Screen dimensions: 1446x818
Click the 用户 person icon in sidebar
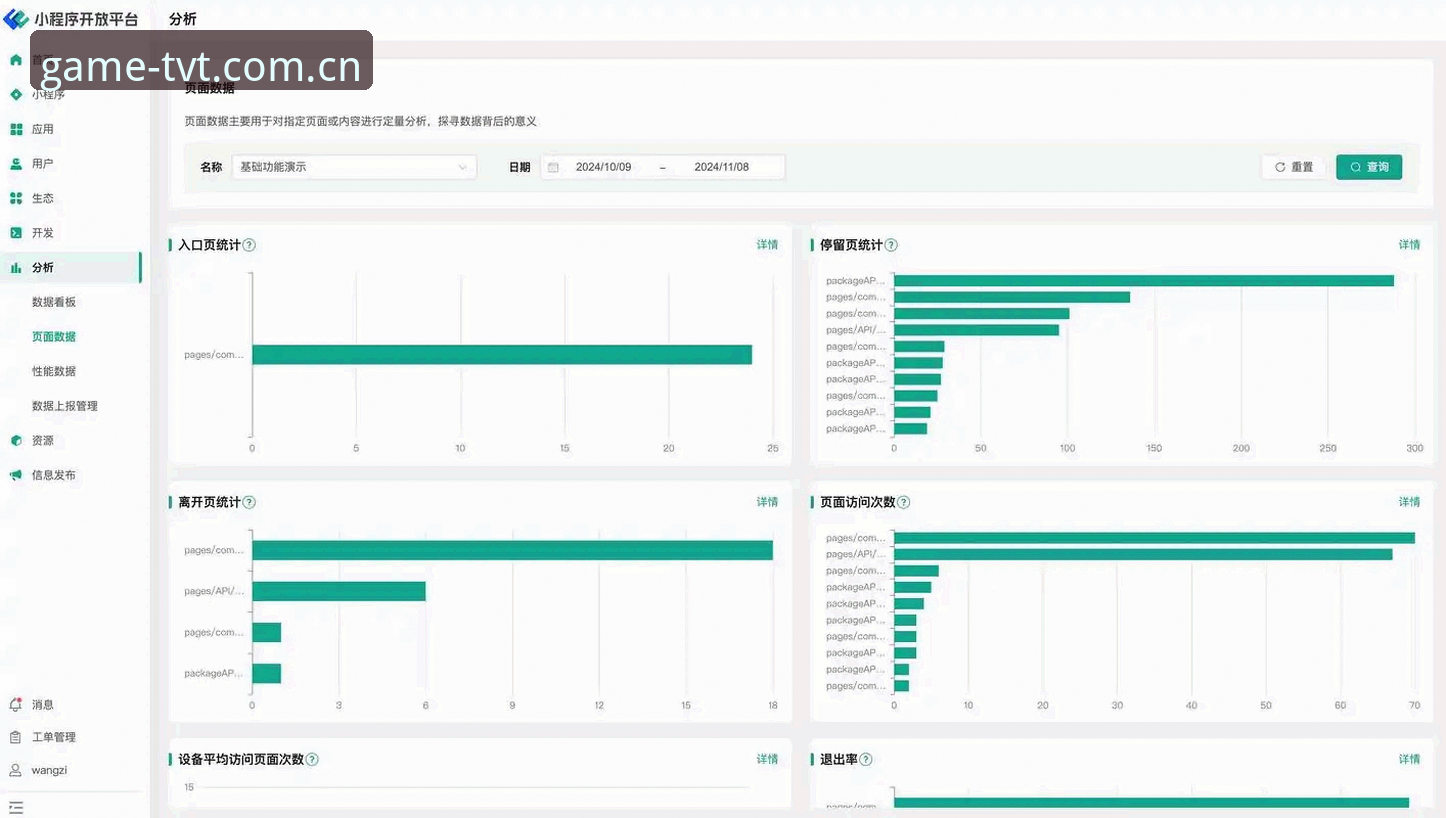tap(16, 163)
